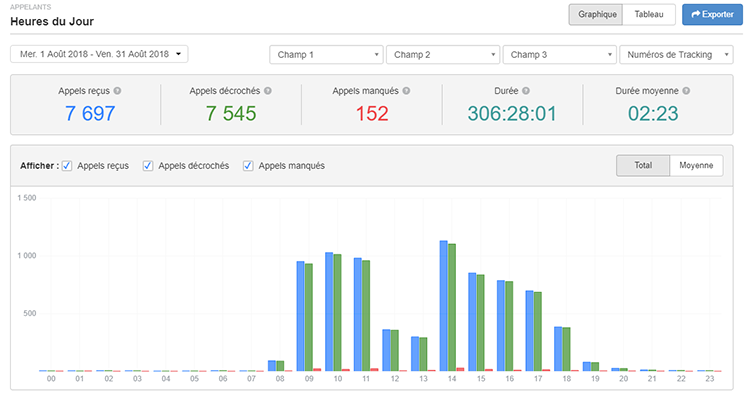Select the Total chart mode
750x401 pixels.
coord(642,165)
